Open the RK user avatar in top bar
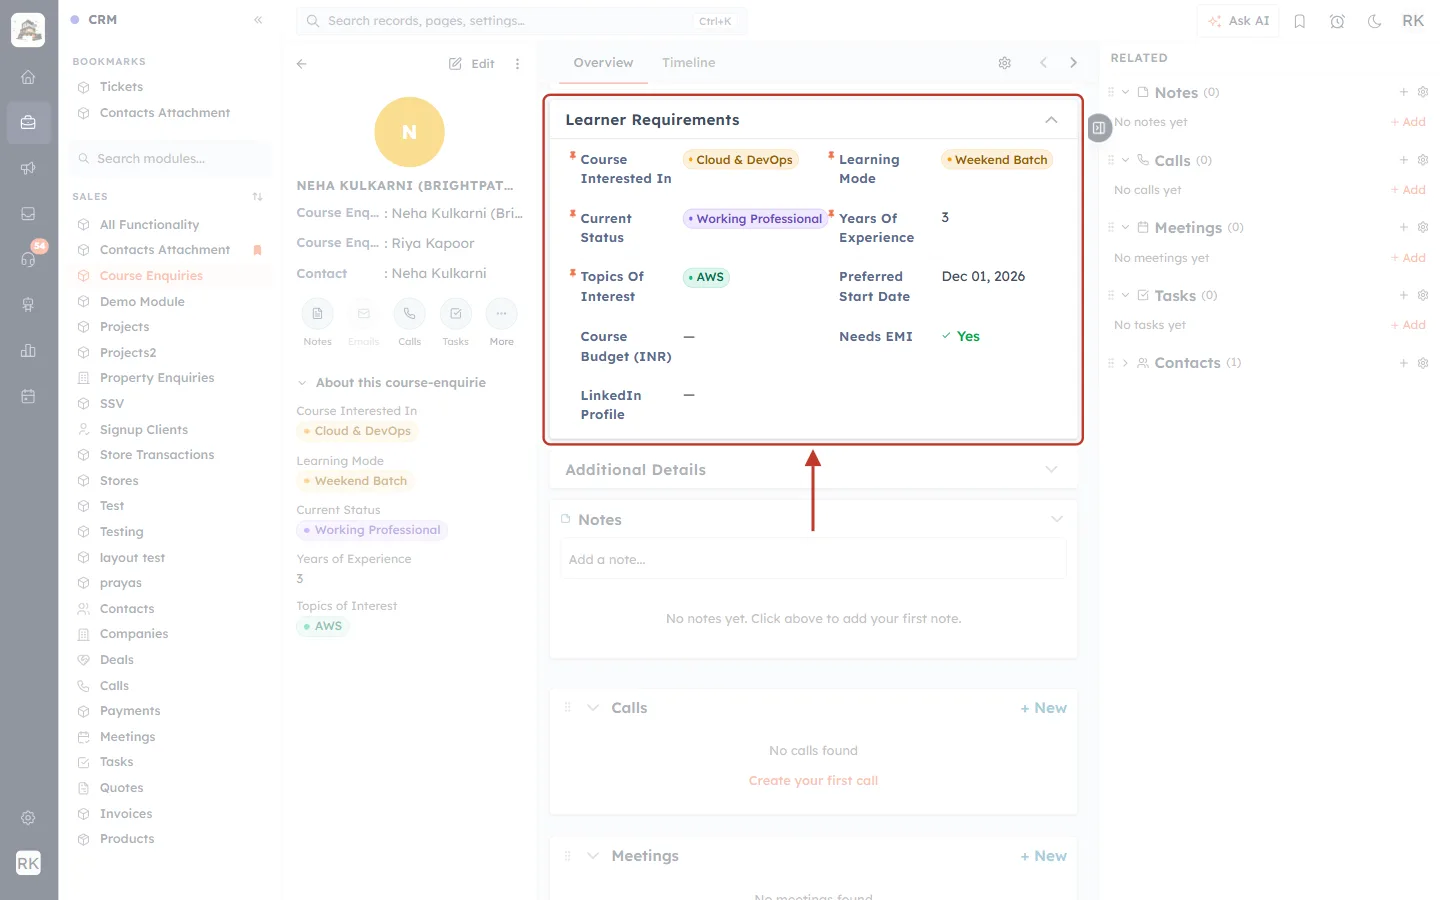1440x900 pixels. 1413,21
